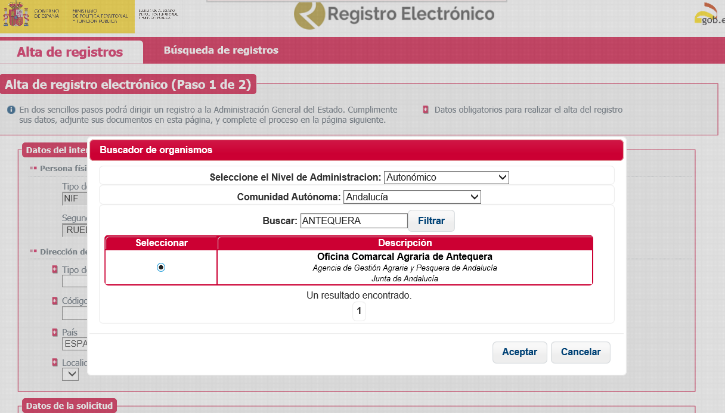Select the Oficina Comarcal Agraria de Antequera radio button

161,267
